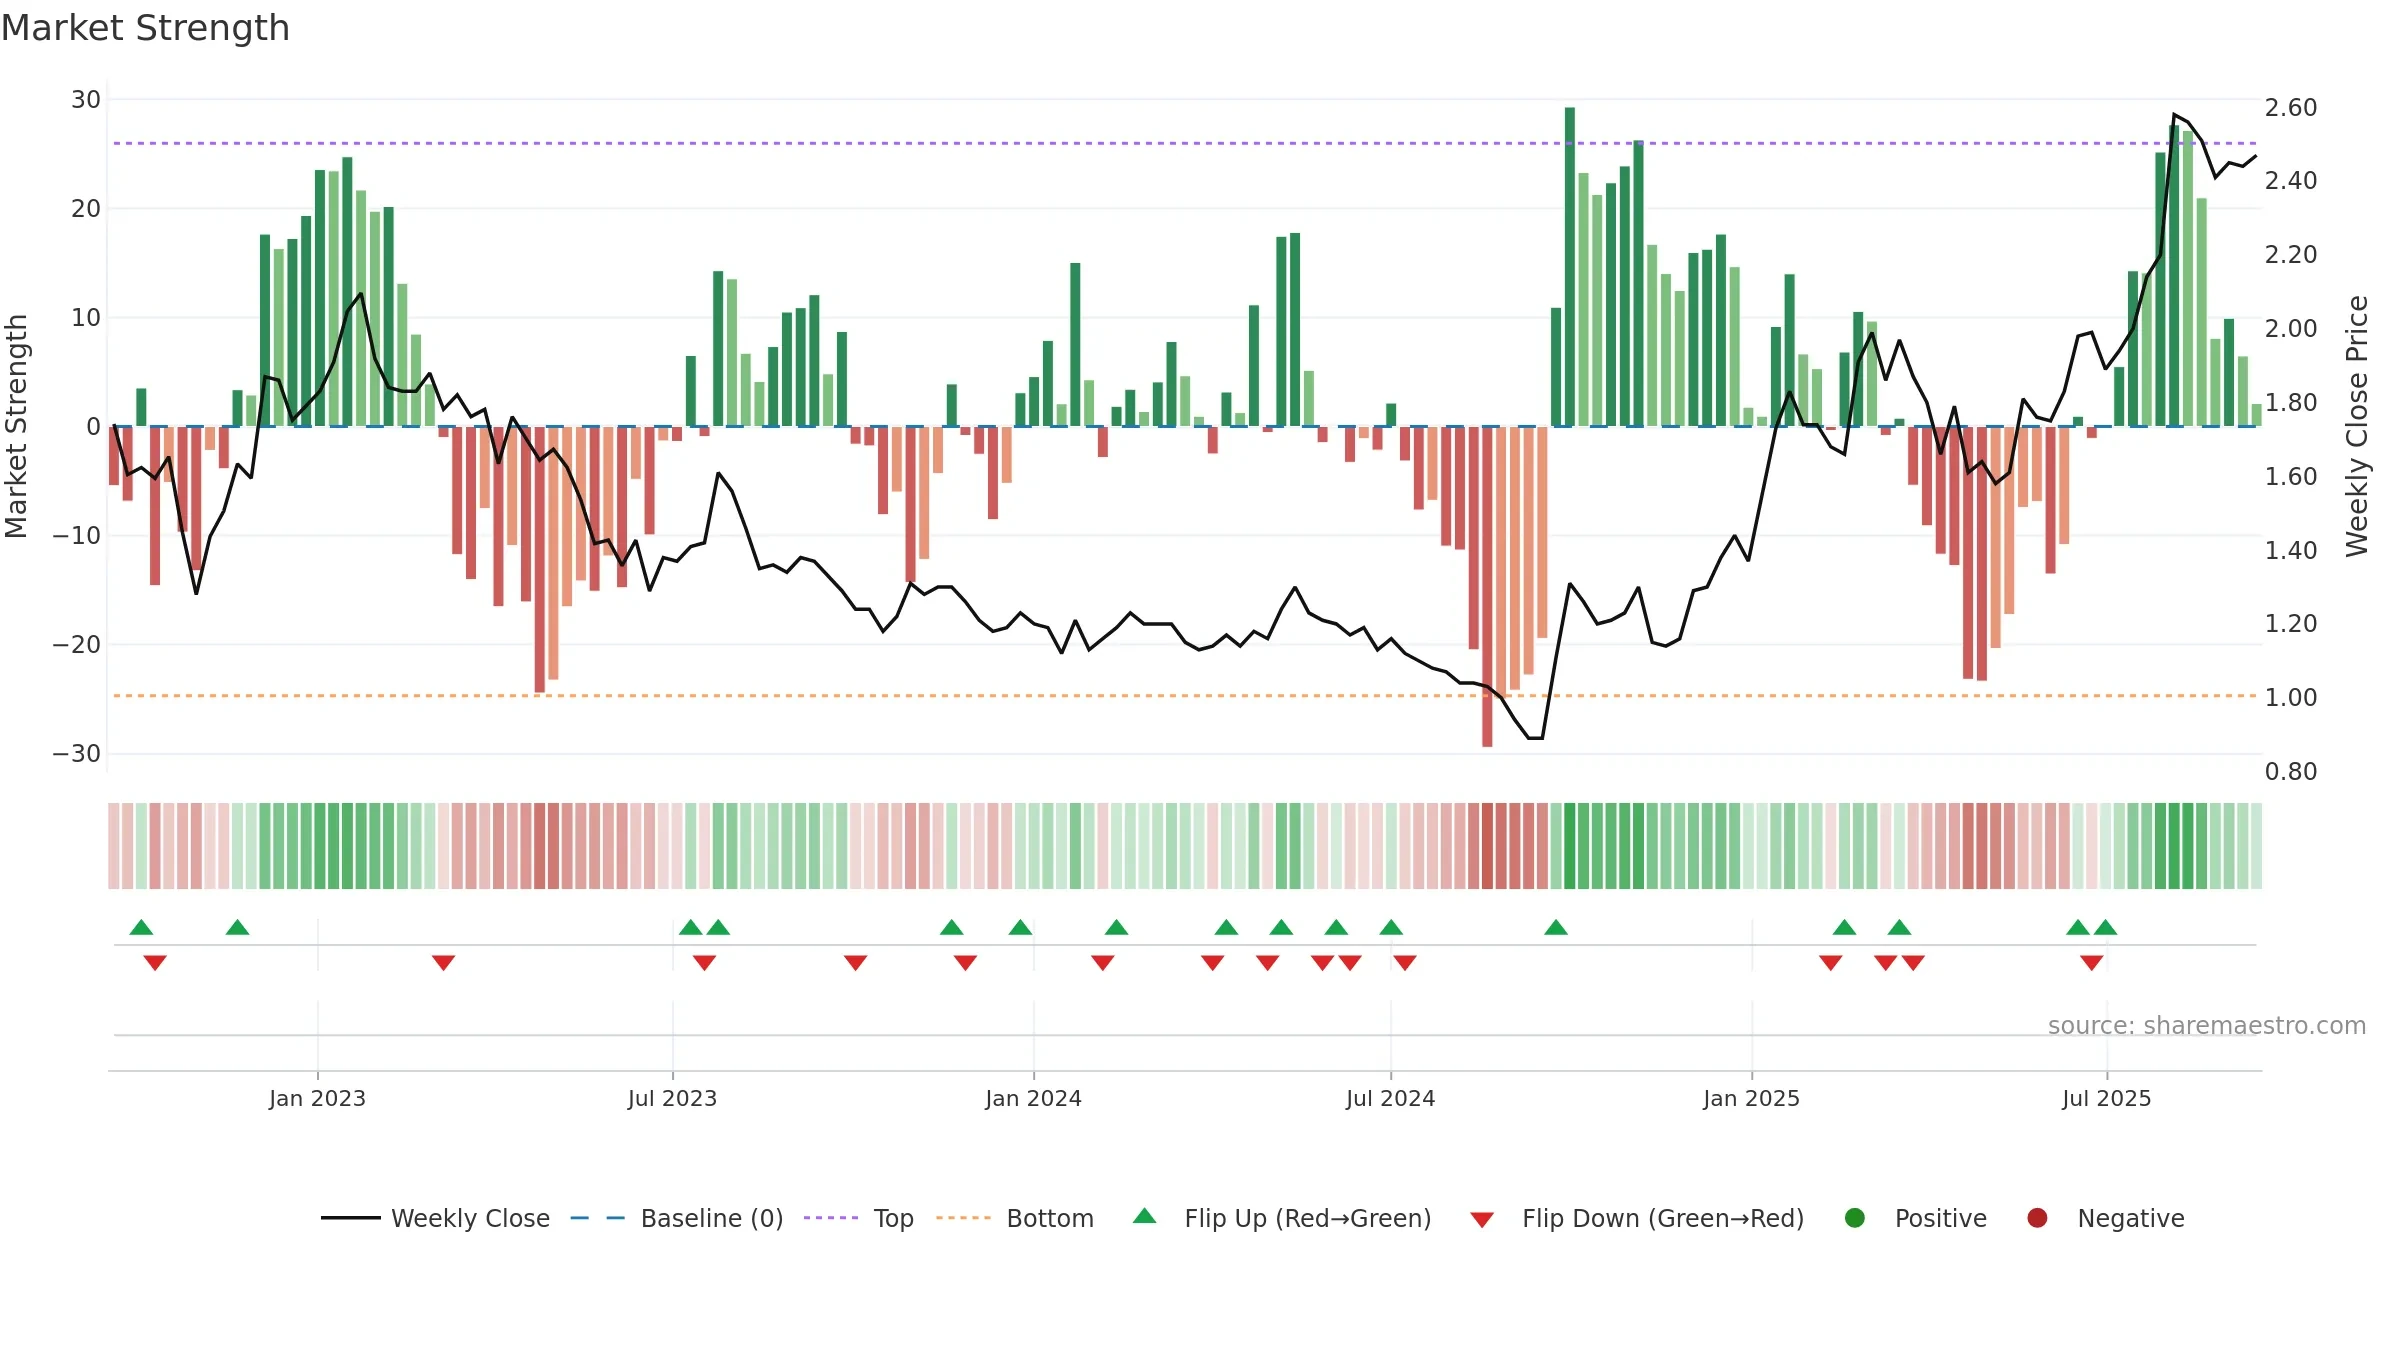This screenshot has width=2400, height=1350.
Task: Click the green Positive circle legend icon
Action: [x=1855, y=1218]
